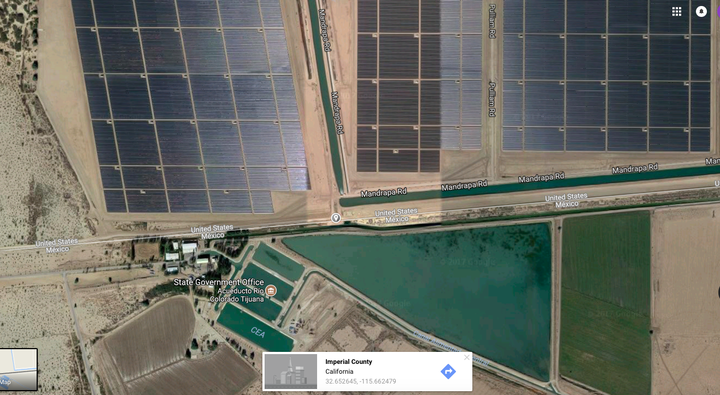Click the vertical Mandrapa Rd label by the canal
This screenshot has width=720, height=395.
[x=338, y=113]
